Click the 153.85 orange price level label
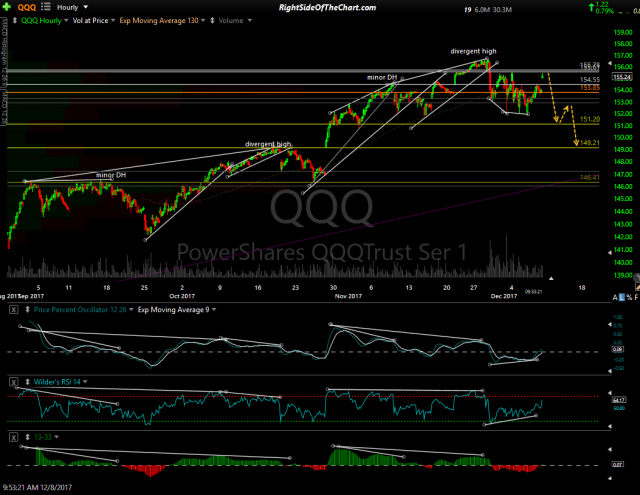The image size is (640, 495). pos(590,88)
